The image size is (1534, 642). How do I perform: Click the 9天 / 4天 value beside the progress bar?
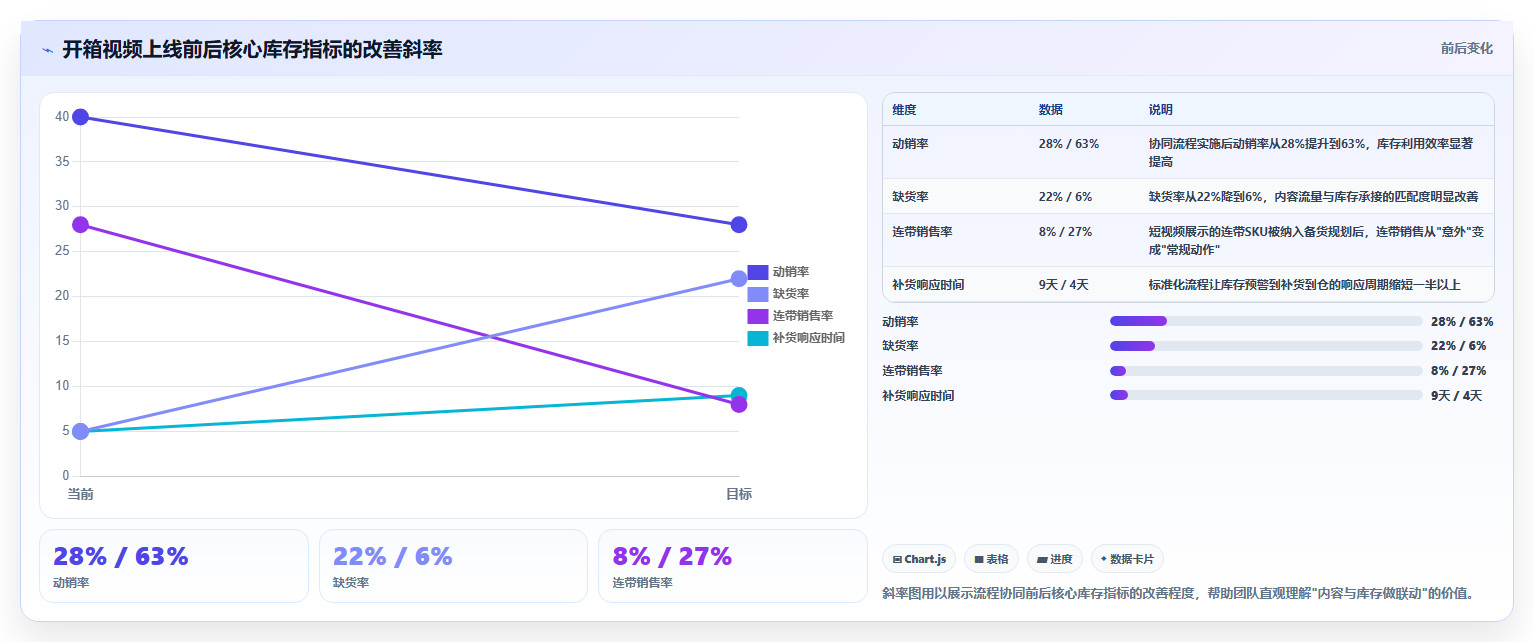(x=1456, y=395)
